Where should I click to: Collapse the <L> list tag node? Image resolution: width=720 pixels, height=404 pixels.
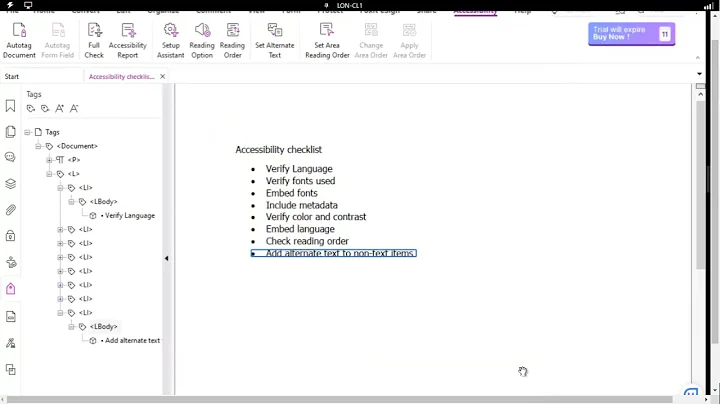coord(49,174)
